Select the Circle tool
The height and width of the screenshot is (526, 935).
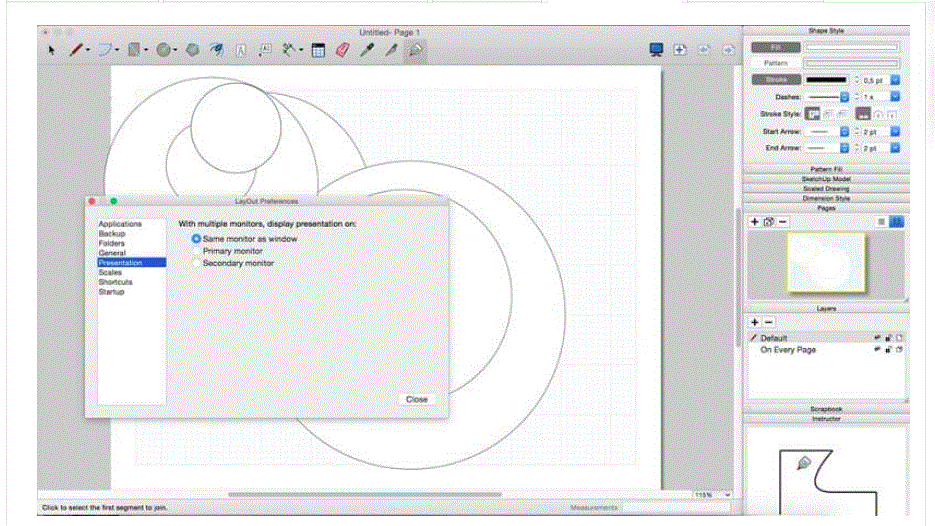pos(163,50)
